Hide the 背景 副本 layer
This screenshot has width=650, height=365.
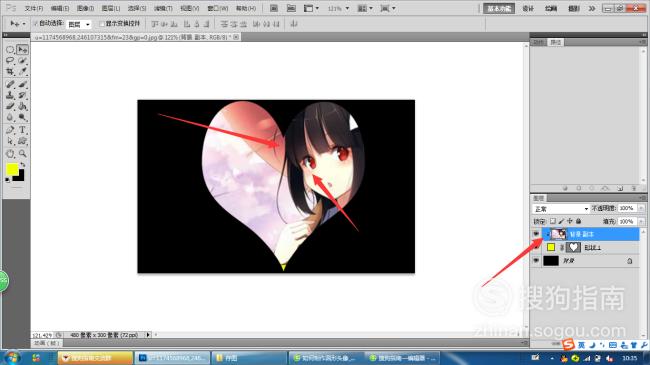click(536, 234)
